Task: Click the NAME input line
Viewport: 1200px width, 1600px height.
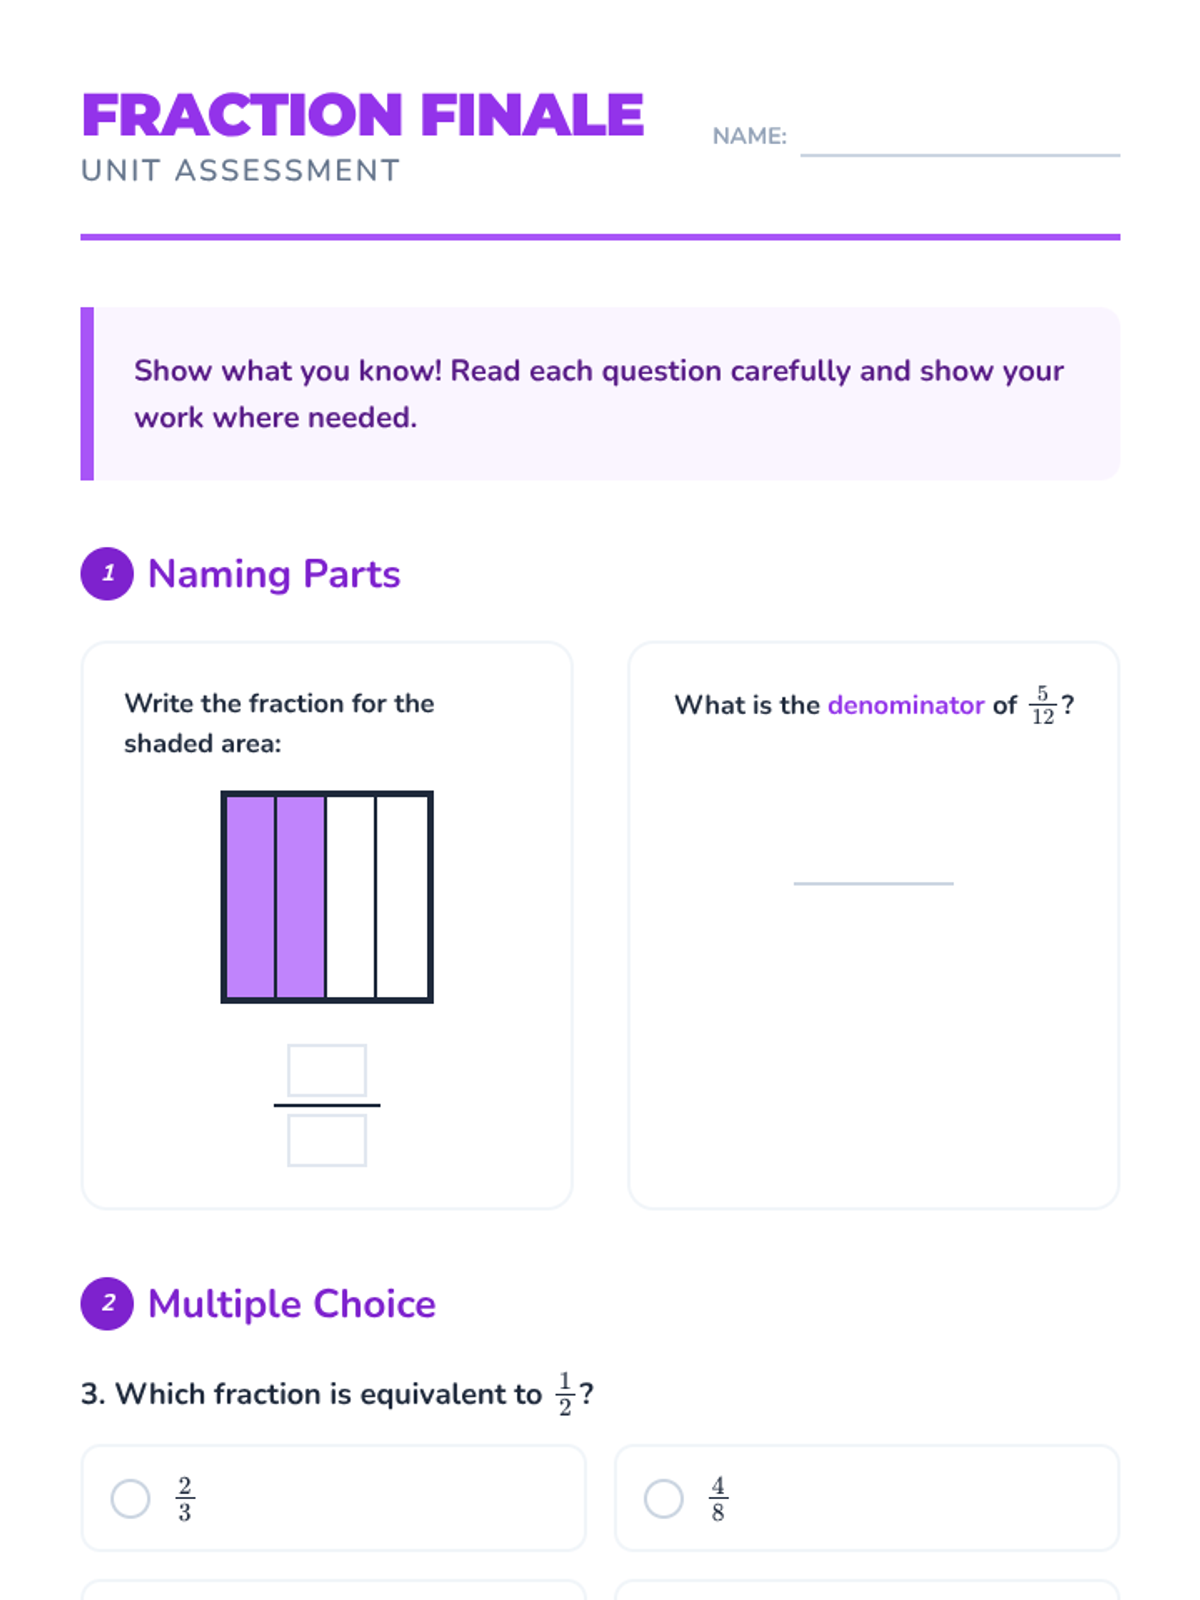Action: pos(959,140)
